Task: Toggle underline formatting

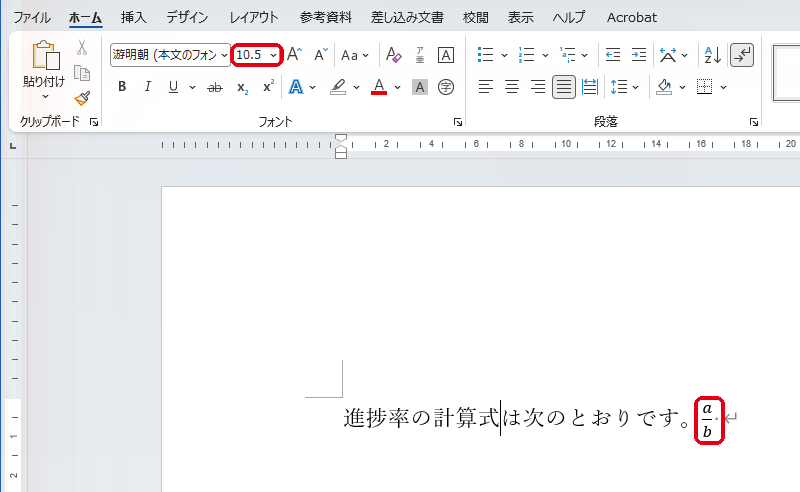Action: 173,87
